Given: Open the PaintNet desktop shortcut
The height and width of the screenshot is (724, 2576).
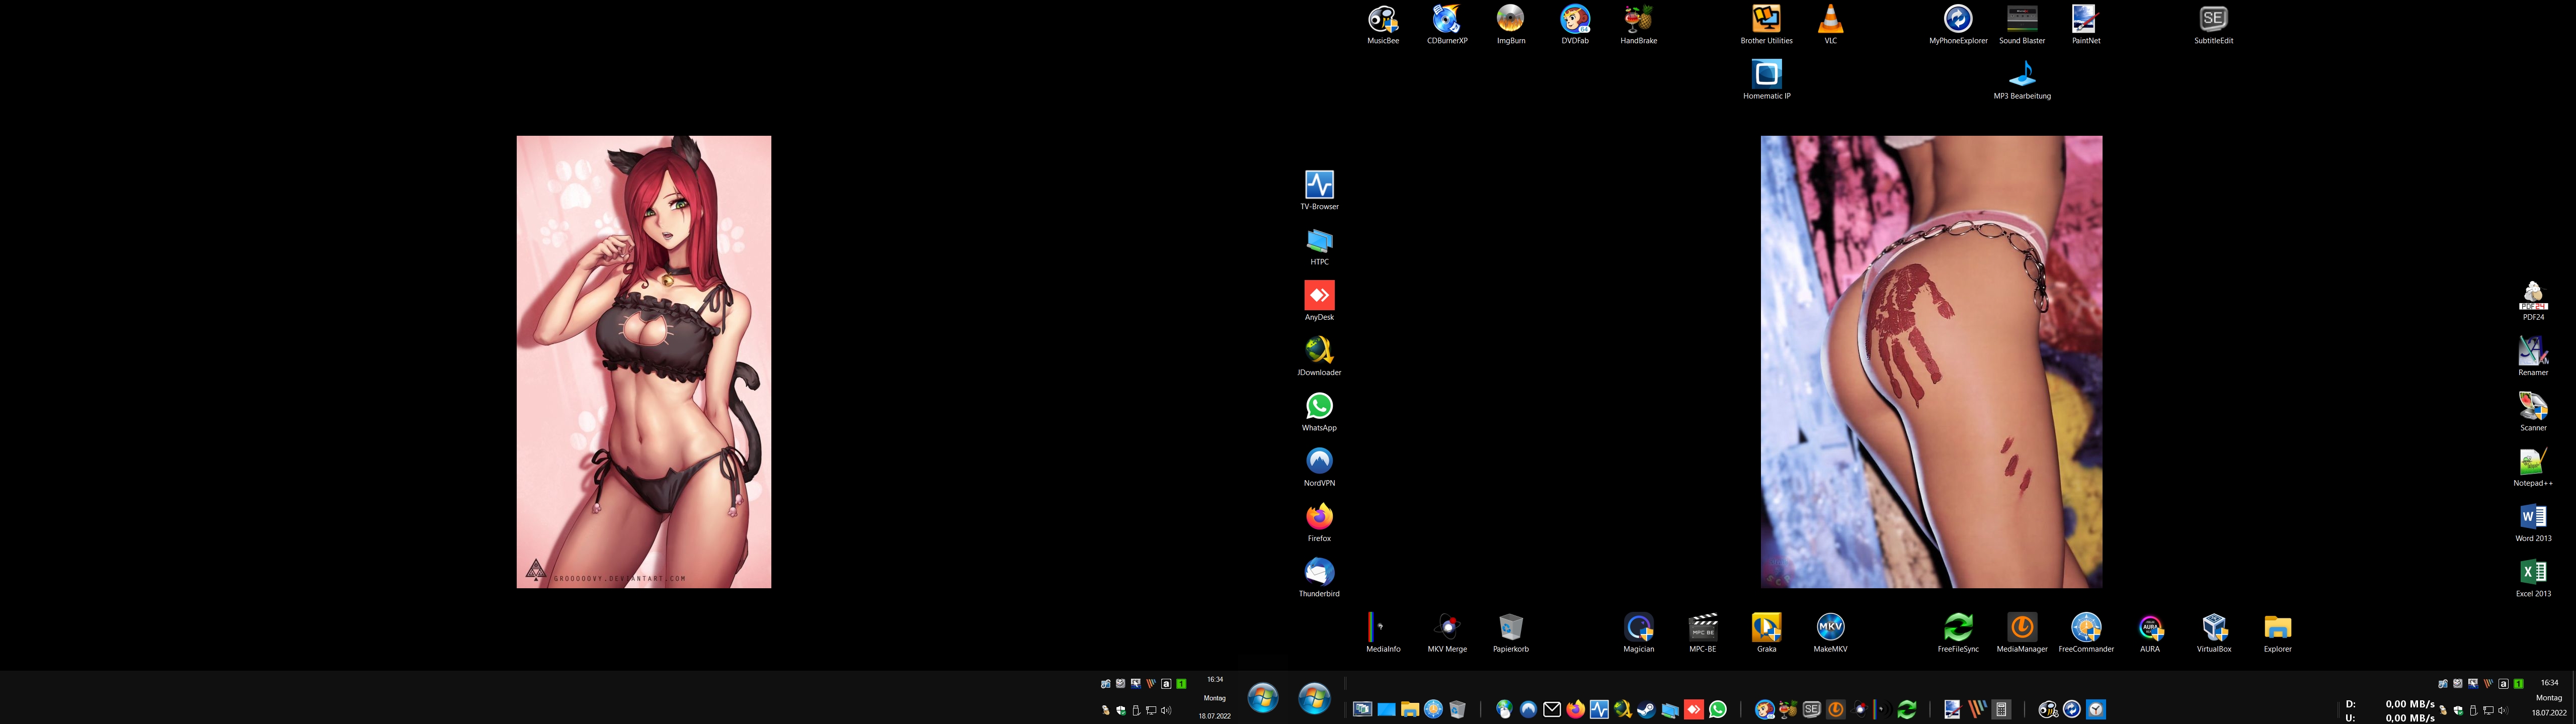Looking at the screenshot, I should [2086, 25].
